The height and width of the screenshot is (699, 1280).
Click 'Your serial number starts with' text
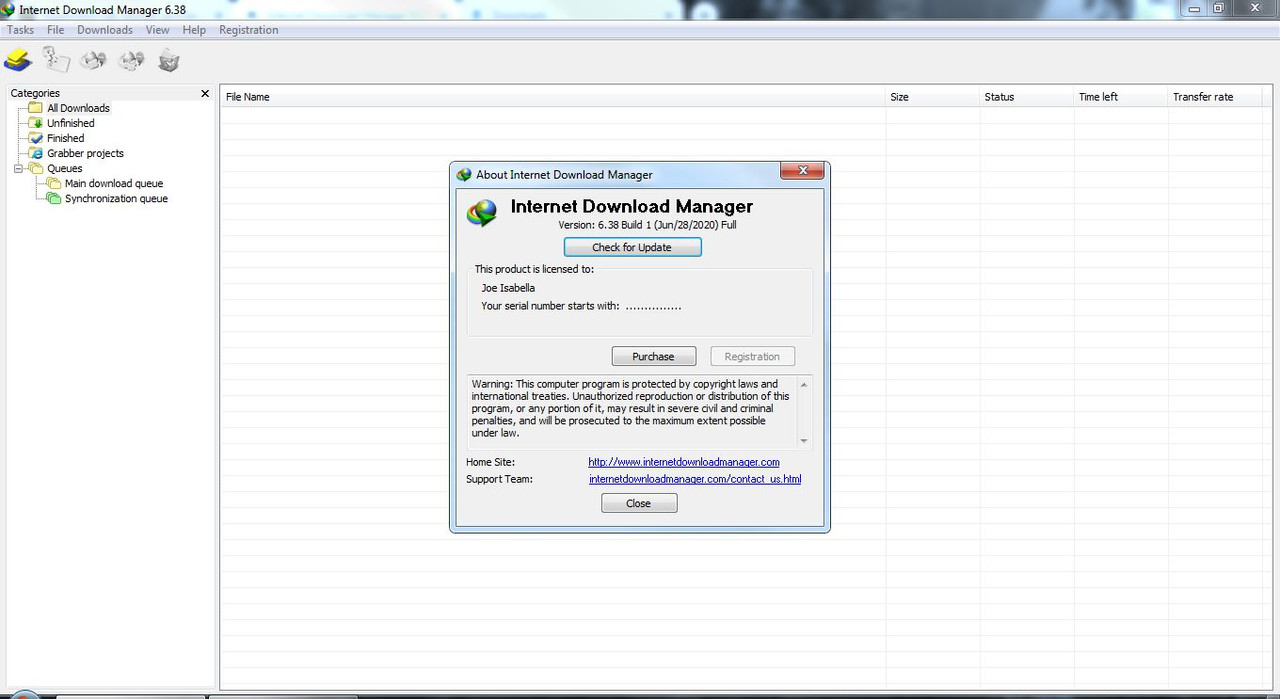click(550, 306)
